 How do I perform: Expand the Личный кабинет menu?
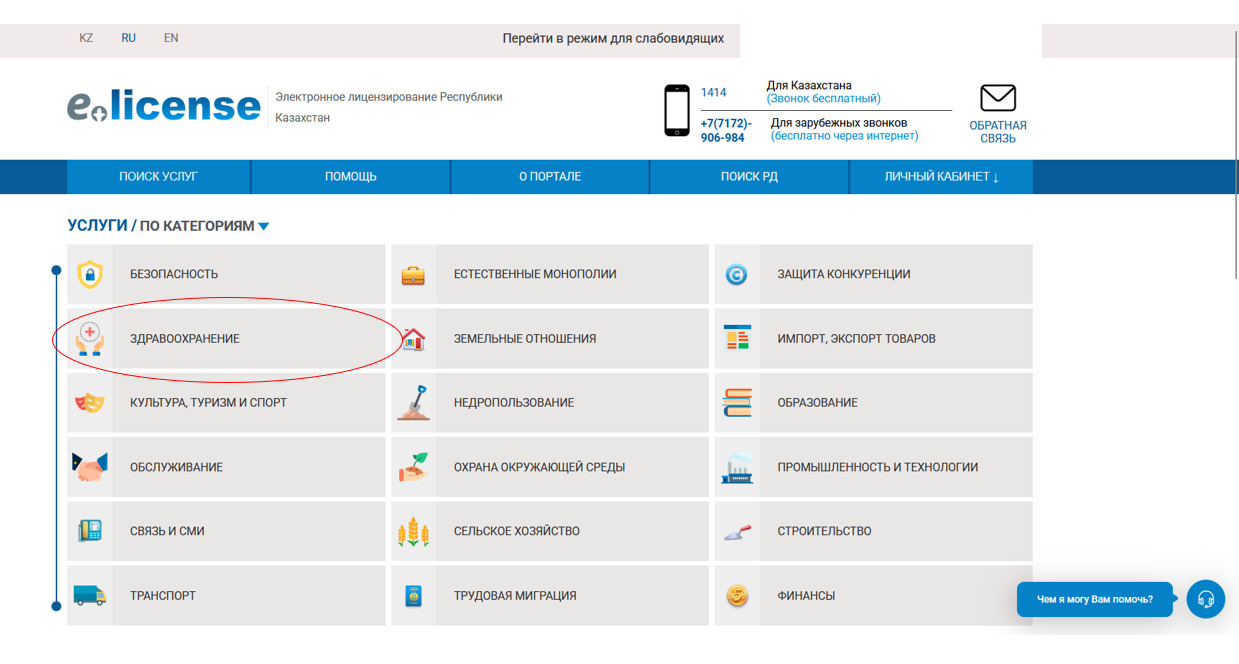coord(941,177)
